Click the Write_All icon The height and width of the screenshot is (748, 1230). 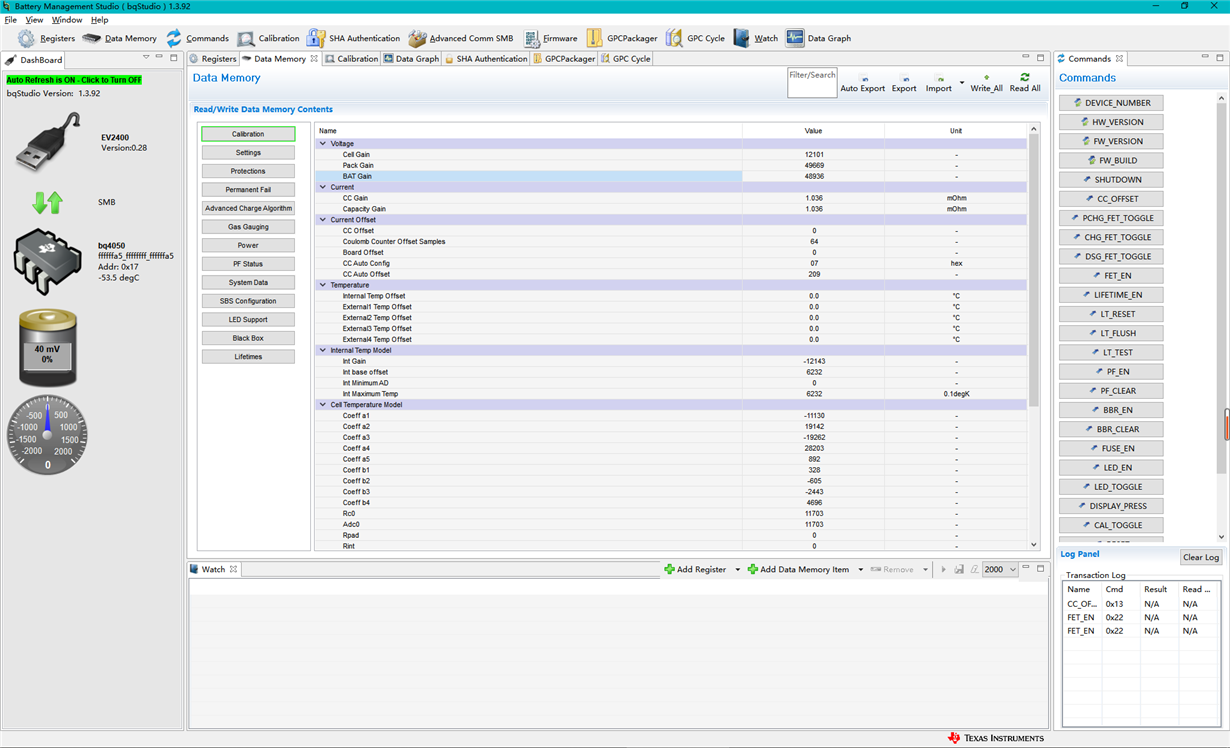coord(986,83)
